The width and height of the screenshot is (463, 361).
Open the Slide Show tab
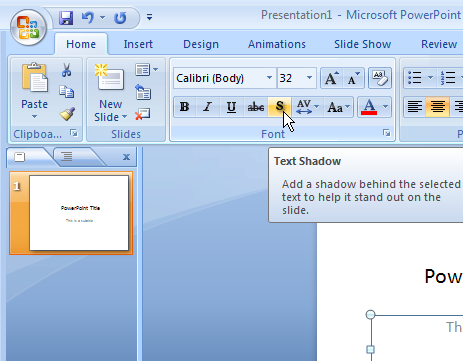[x=362, y=44]
